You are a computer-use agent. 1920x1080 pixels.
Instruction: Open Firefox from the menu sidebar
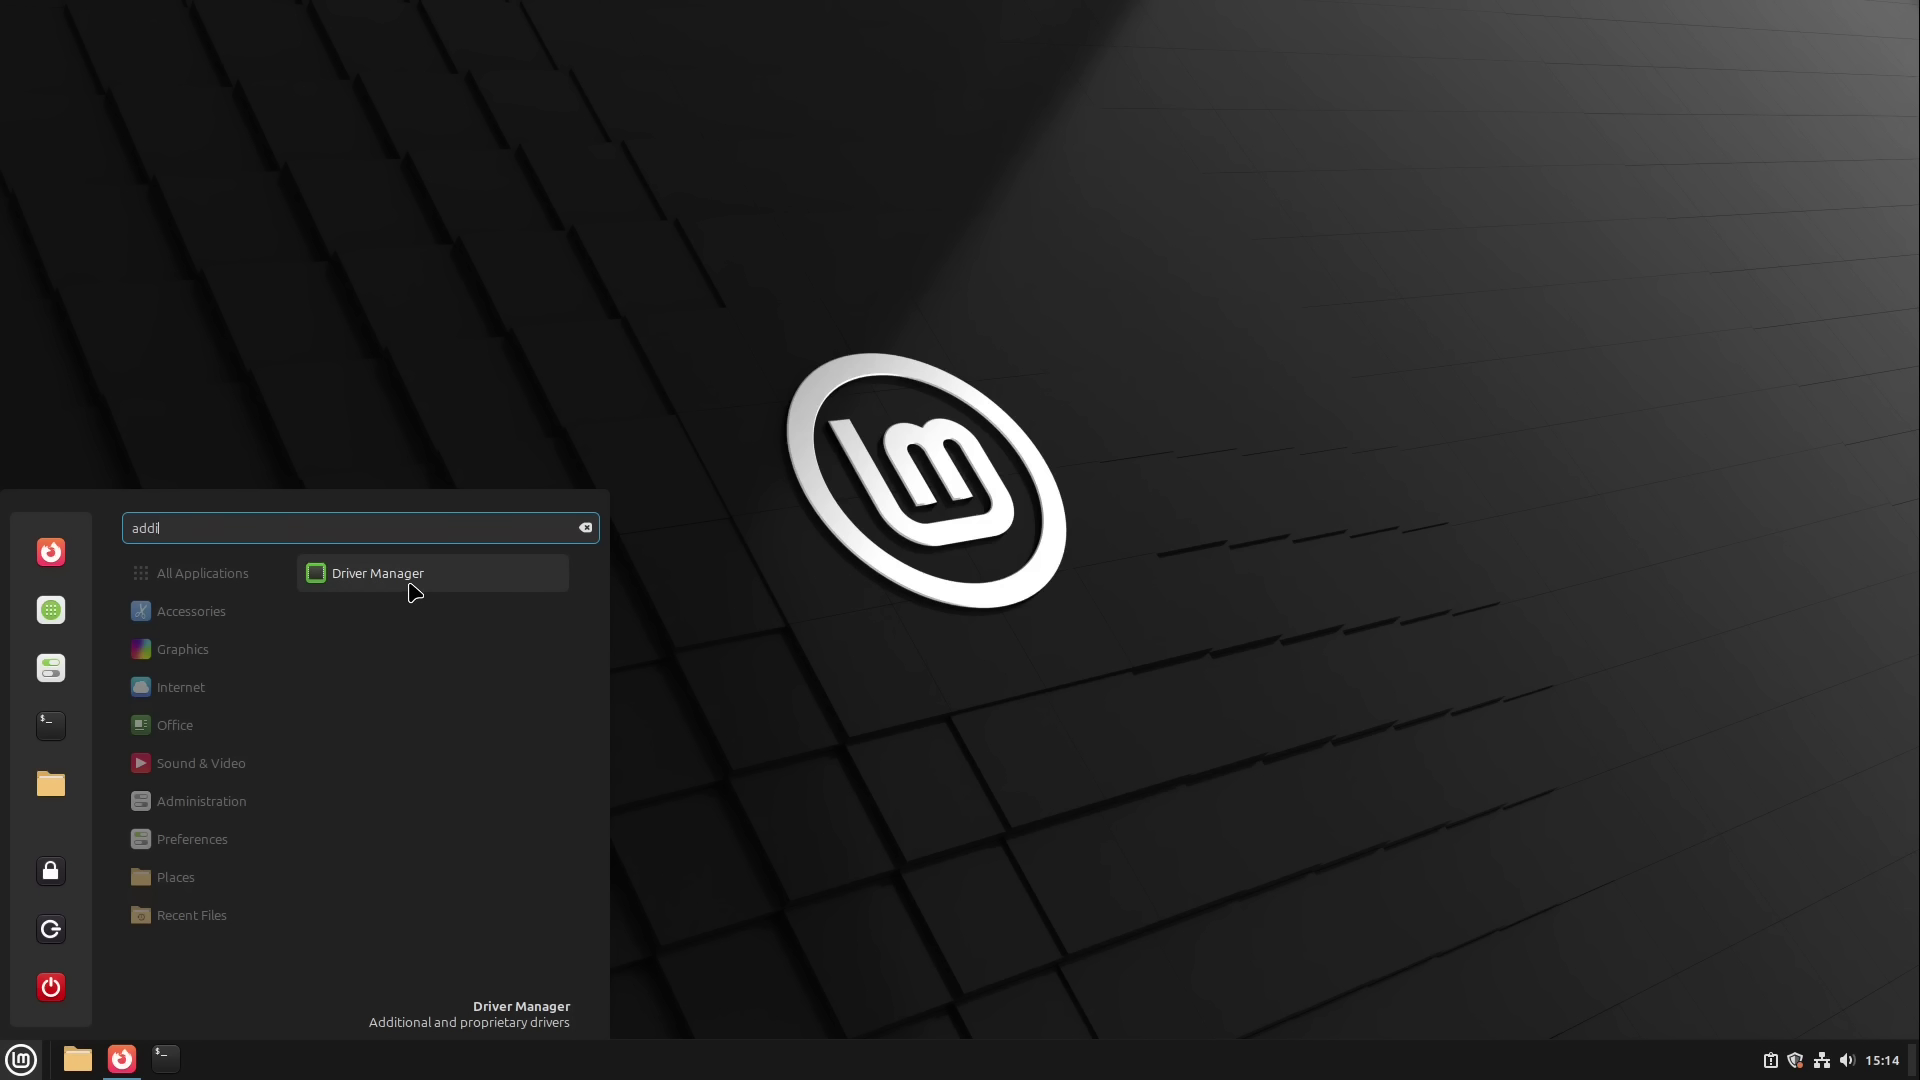pos(51,551)
